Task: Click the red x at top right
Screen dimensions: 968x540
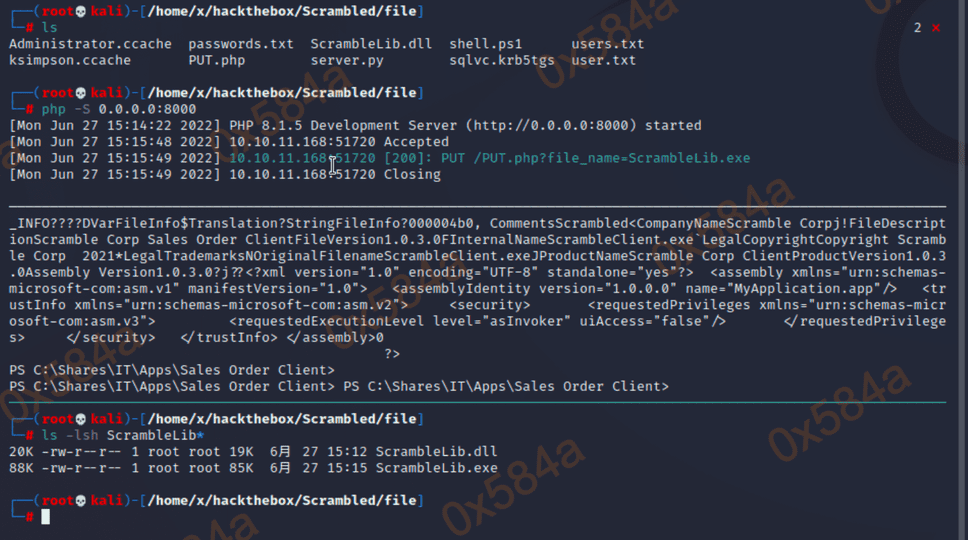Action: coord(936,28)
